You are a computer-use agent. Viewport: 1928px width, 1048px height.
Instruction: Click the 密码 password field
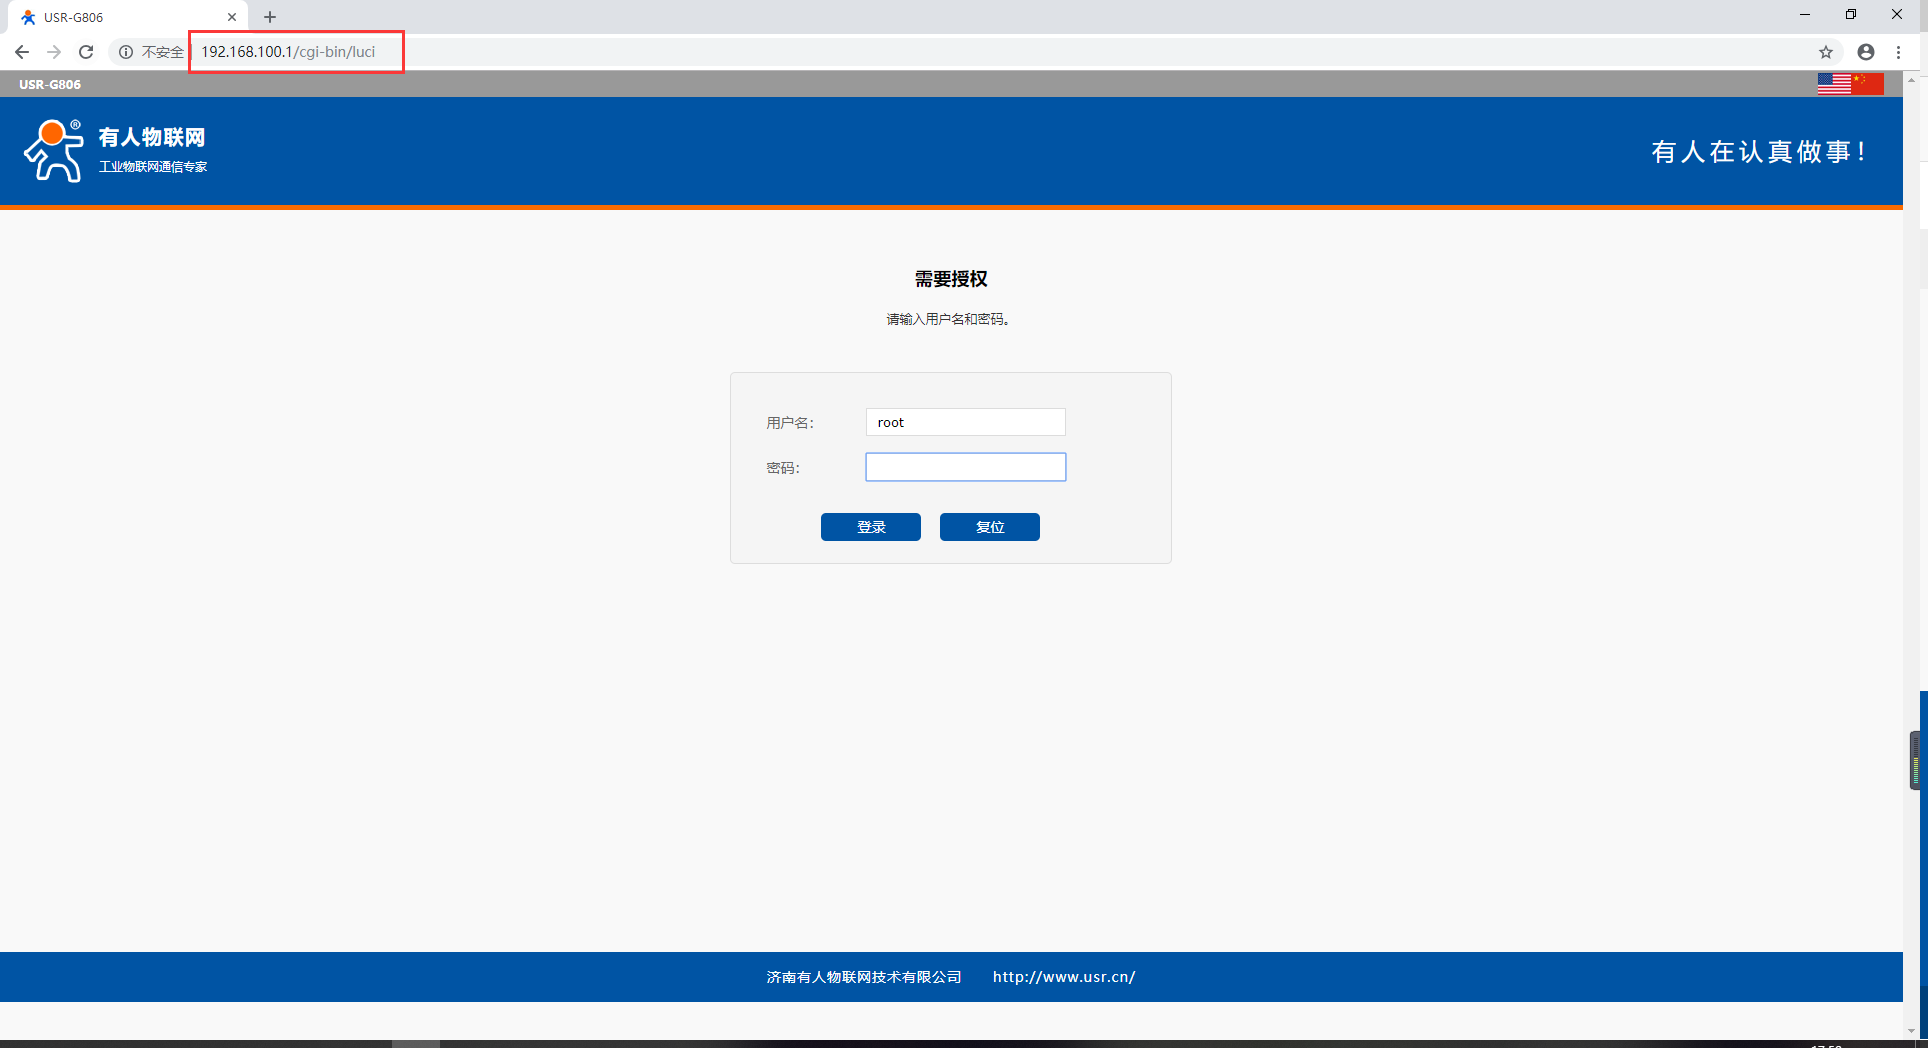[965, 467]
